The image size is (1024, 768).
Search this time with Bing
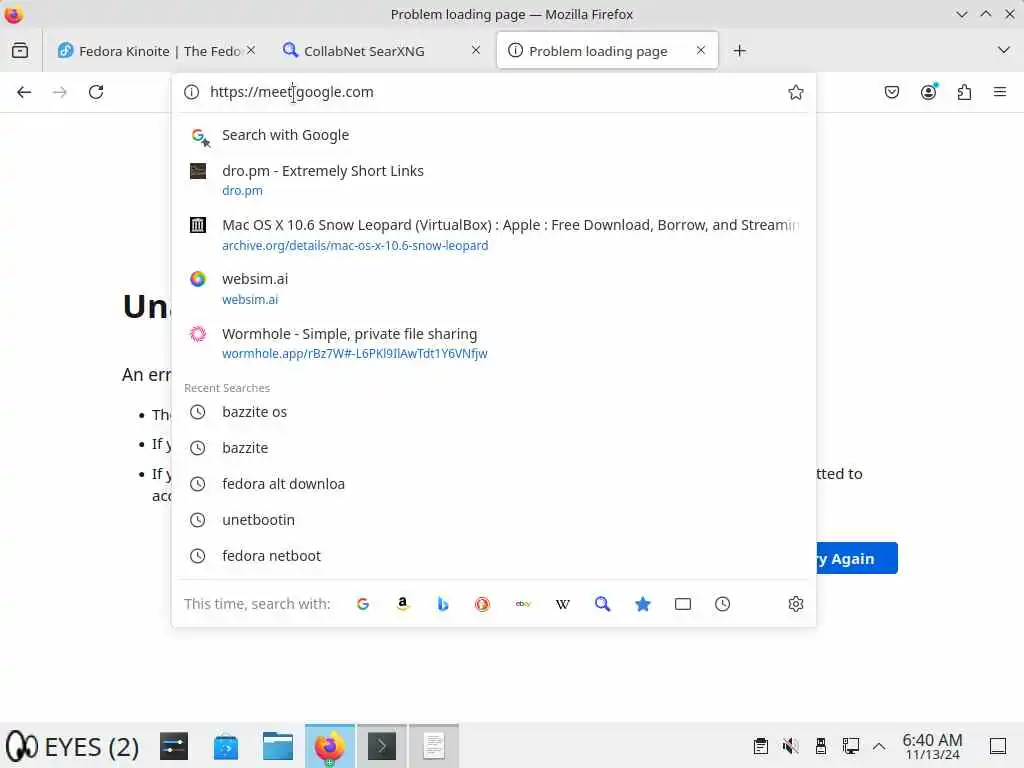443,604
